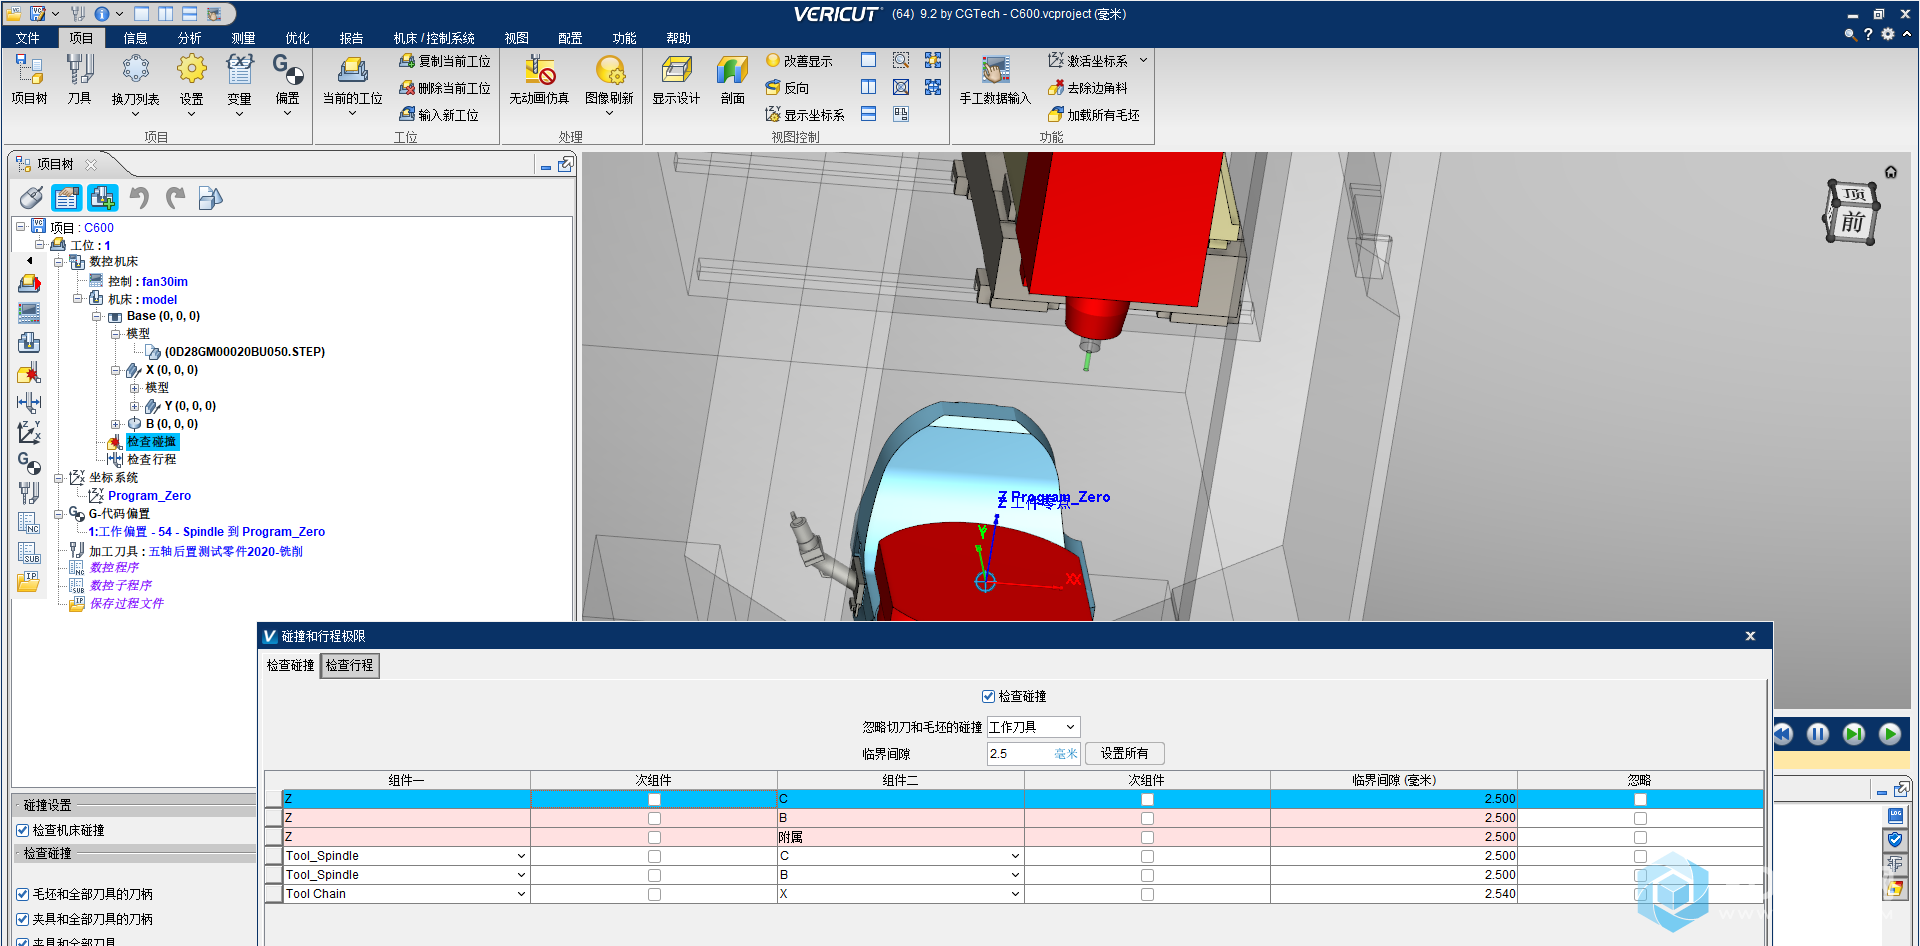Expand the B (0, 0, 0) tree node
This screenshot has height=946, width=1920.
116,424
